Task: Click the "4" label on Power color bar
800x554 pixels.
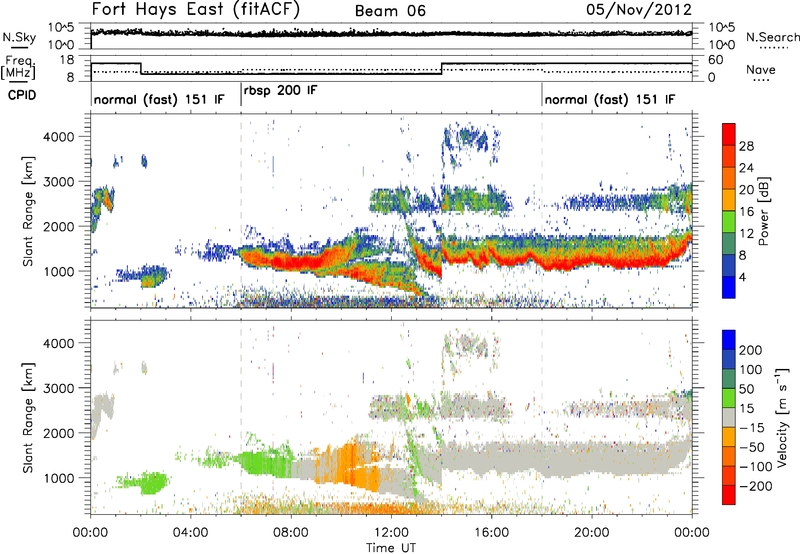Action: tap(742, 277)
